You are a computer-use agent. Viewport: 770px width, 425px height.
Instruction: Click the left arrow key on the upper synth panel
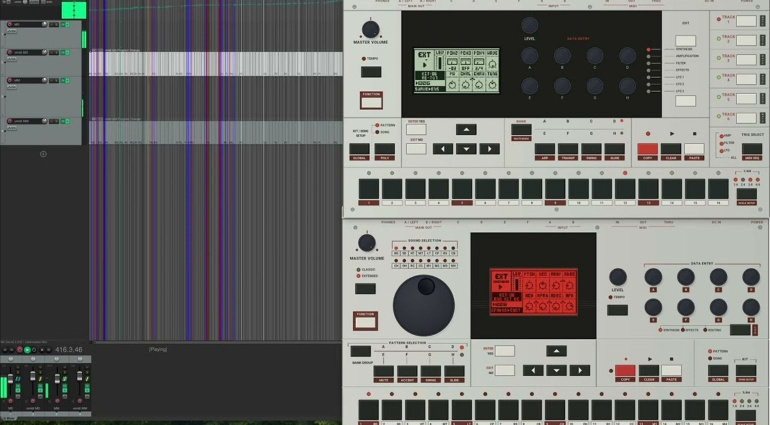[442, 149]
